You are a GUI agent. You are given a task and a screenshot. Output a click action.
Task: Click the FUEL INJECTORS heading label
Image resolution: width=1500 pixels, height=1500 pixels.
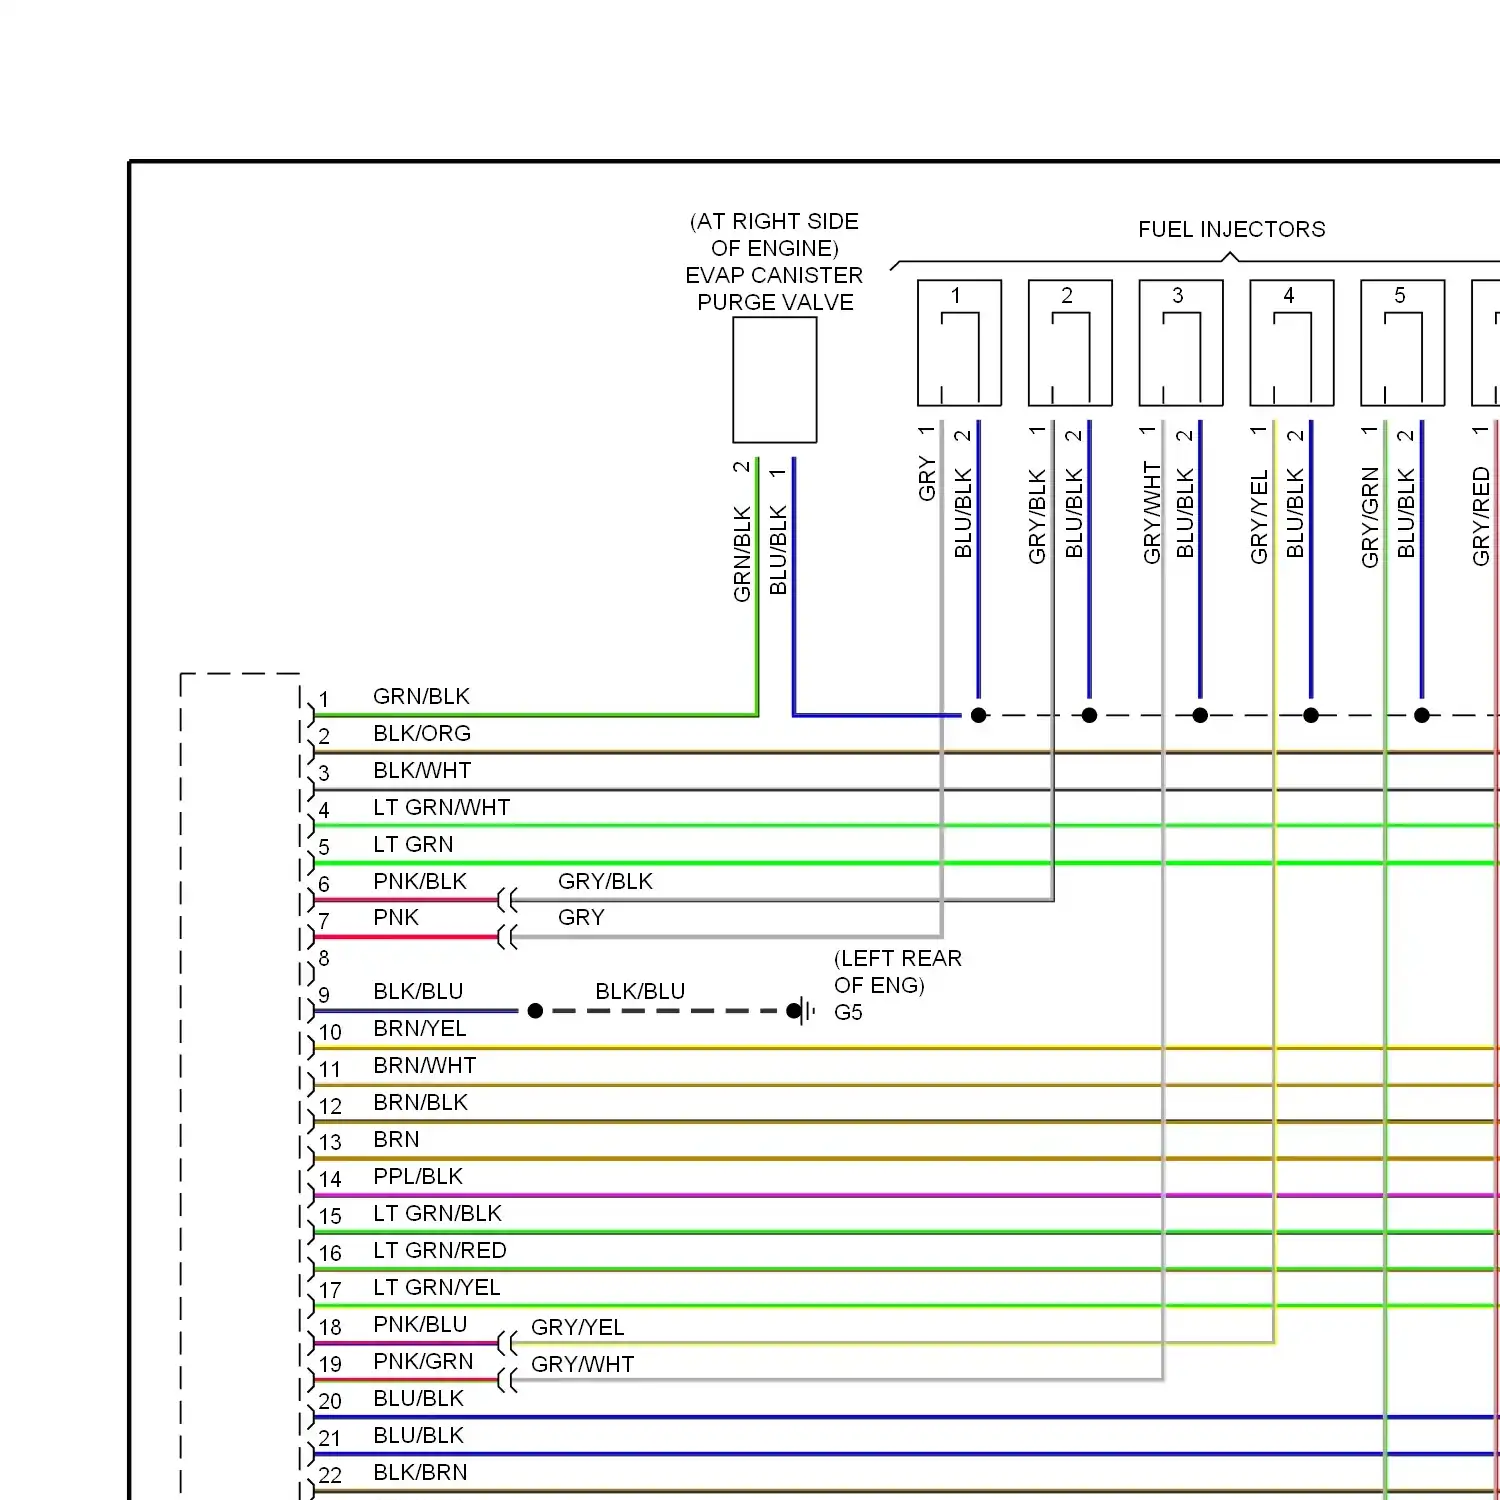tap(1231, 230)
